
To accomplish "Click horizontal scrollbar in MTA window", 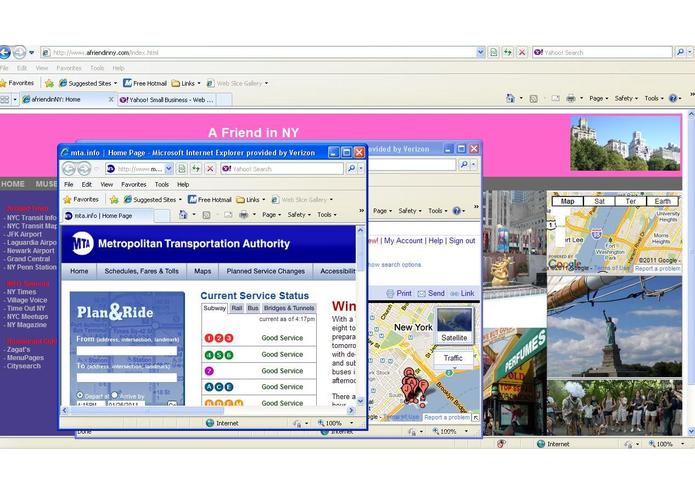I will (x=208, y=410).
